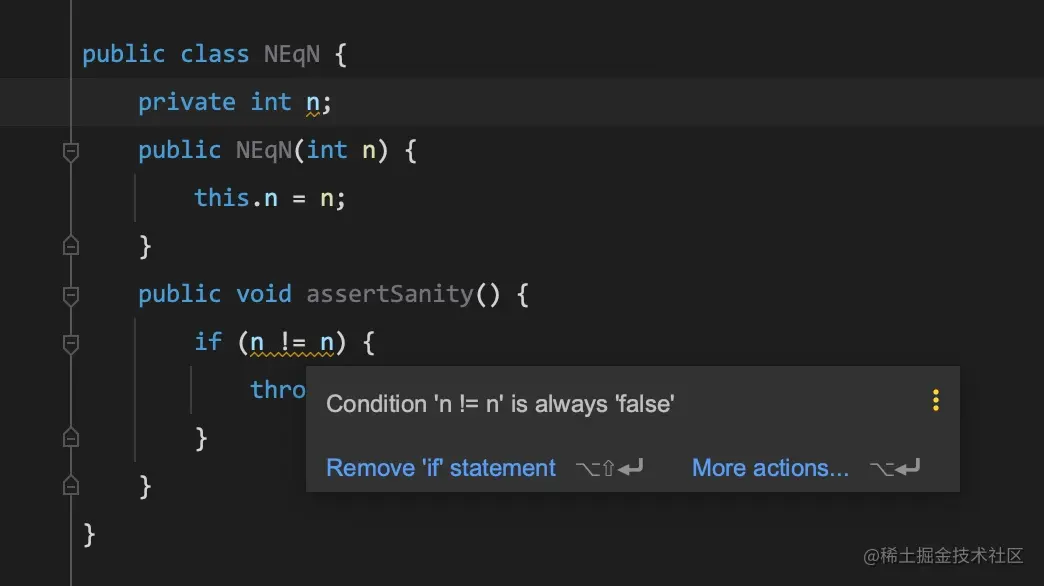Viewport: 1044px width, 586px height.
Task: Click the assertSanity method name
Action: (x=390, y=294)
